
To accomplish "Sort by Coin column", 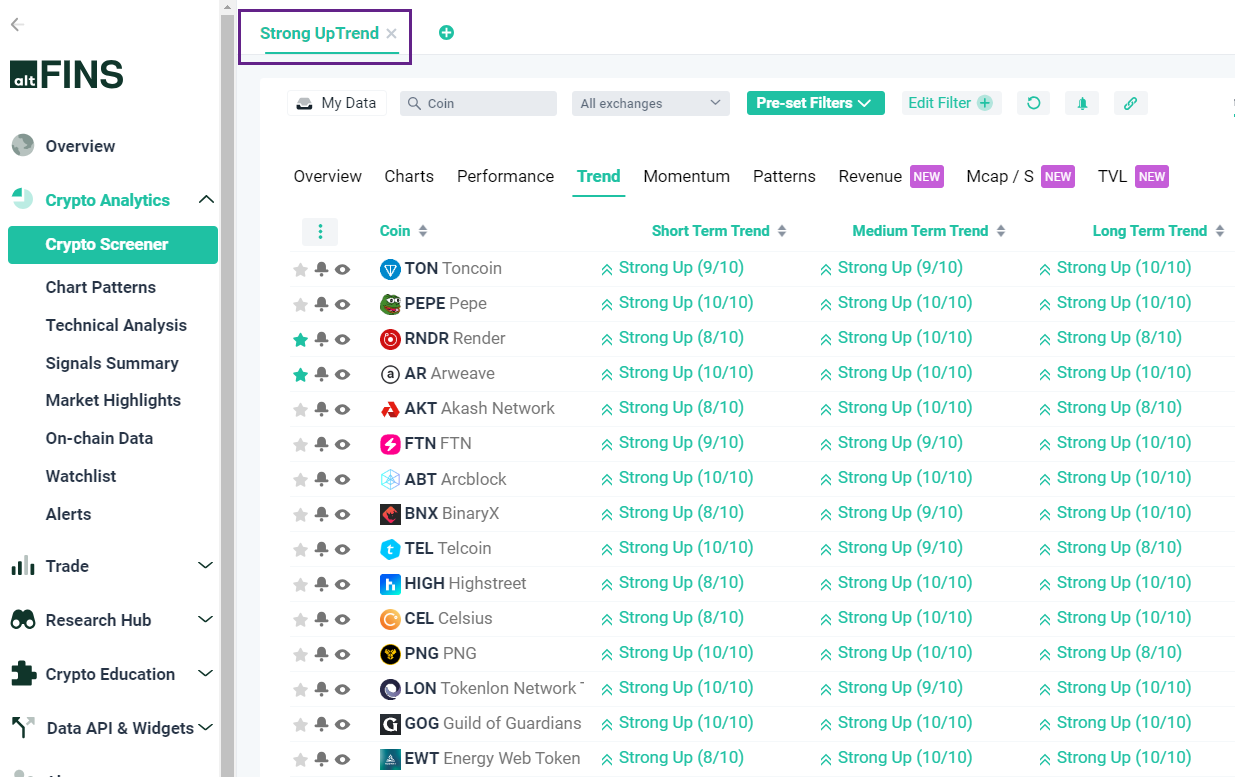I will click(404, 231).
